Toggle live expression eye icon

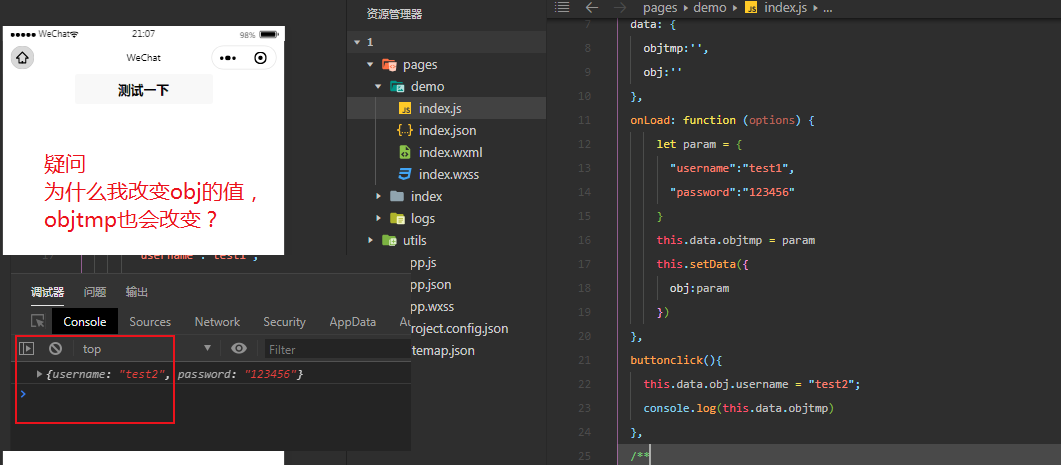(239, 349)
